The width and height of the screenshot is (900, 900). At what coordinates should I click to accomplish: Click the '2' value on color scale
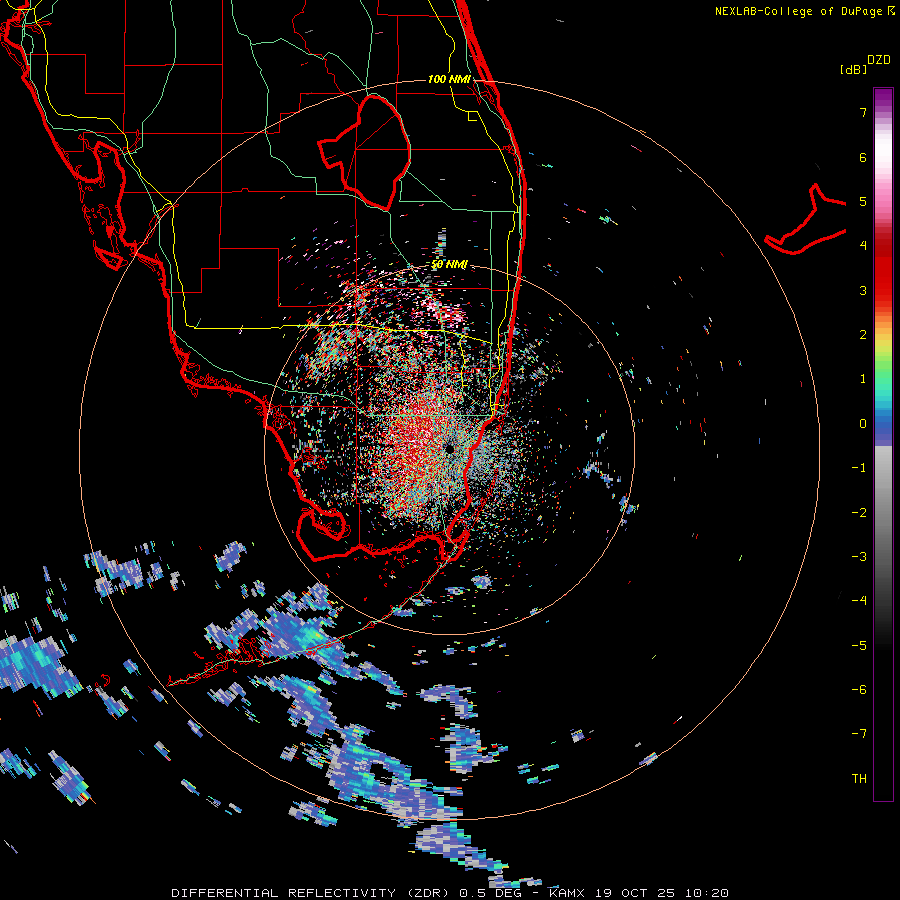pyautogui.click(x=863, y=335)
